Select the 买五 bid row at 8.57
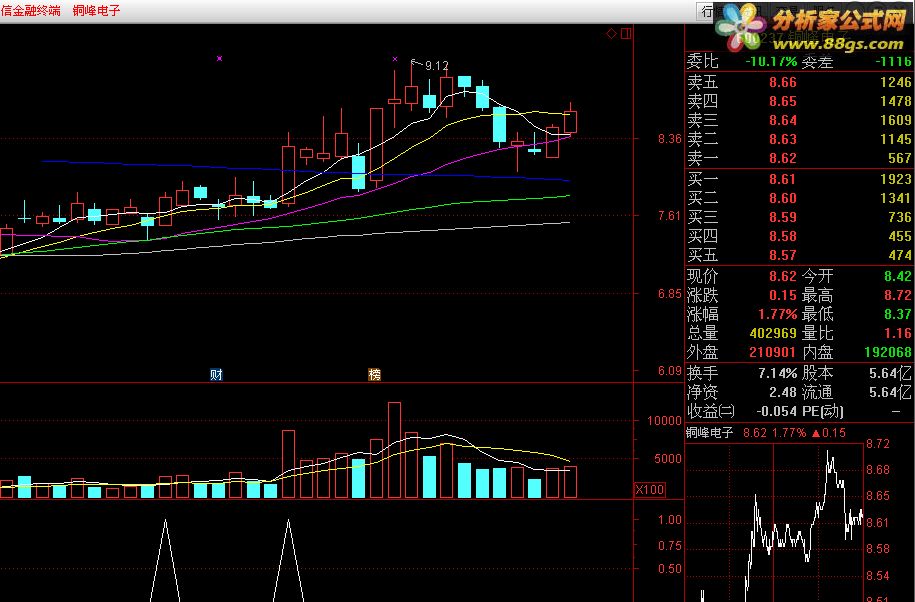Image resolution: width=915 pixels, height=602 pixels. (799, 255)
